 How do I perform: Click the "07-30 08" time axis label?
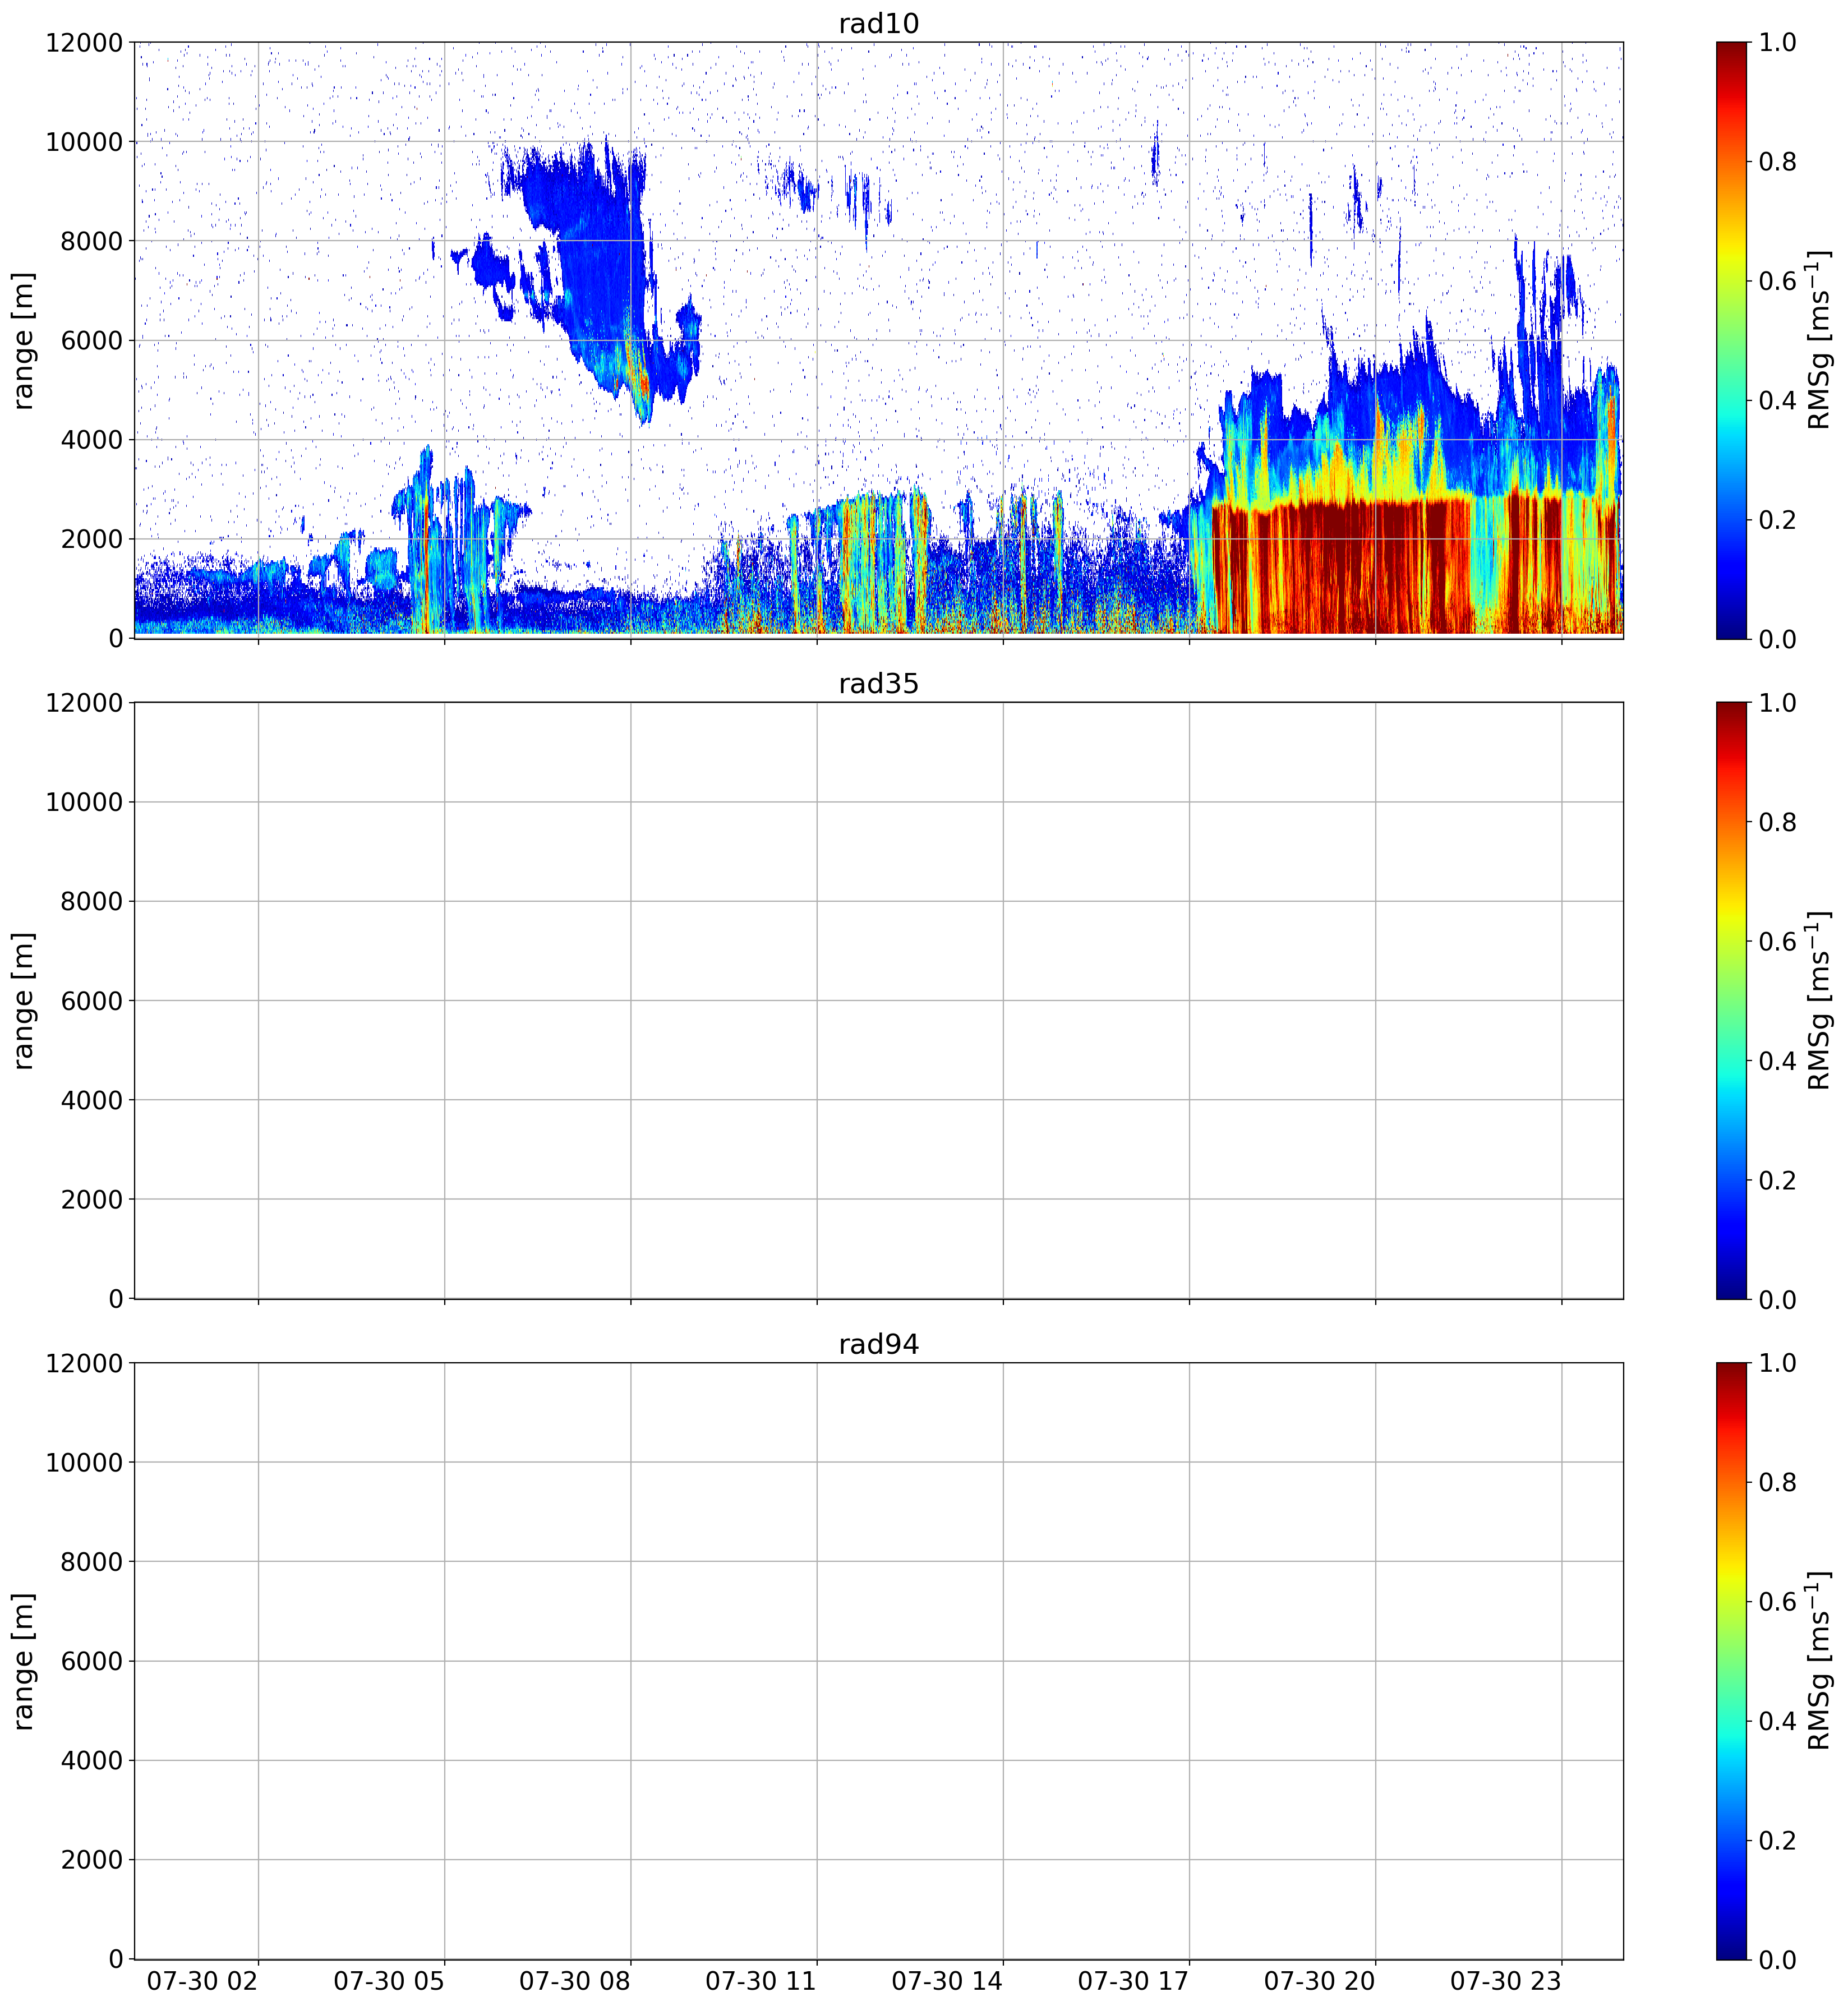(575, 1981)
